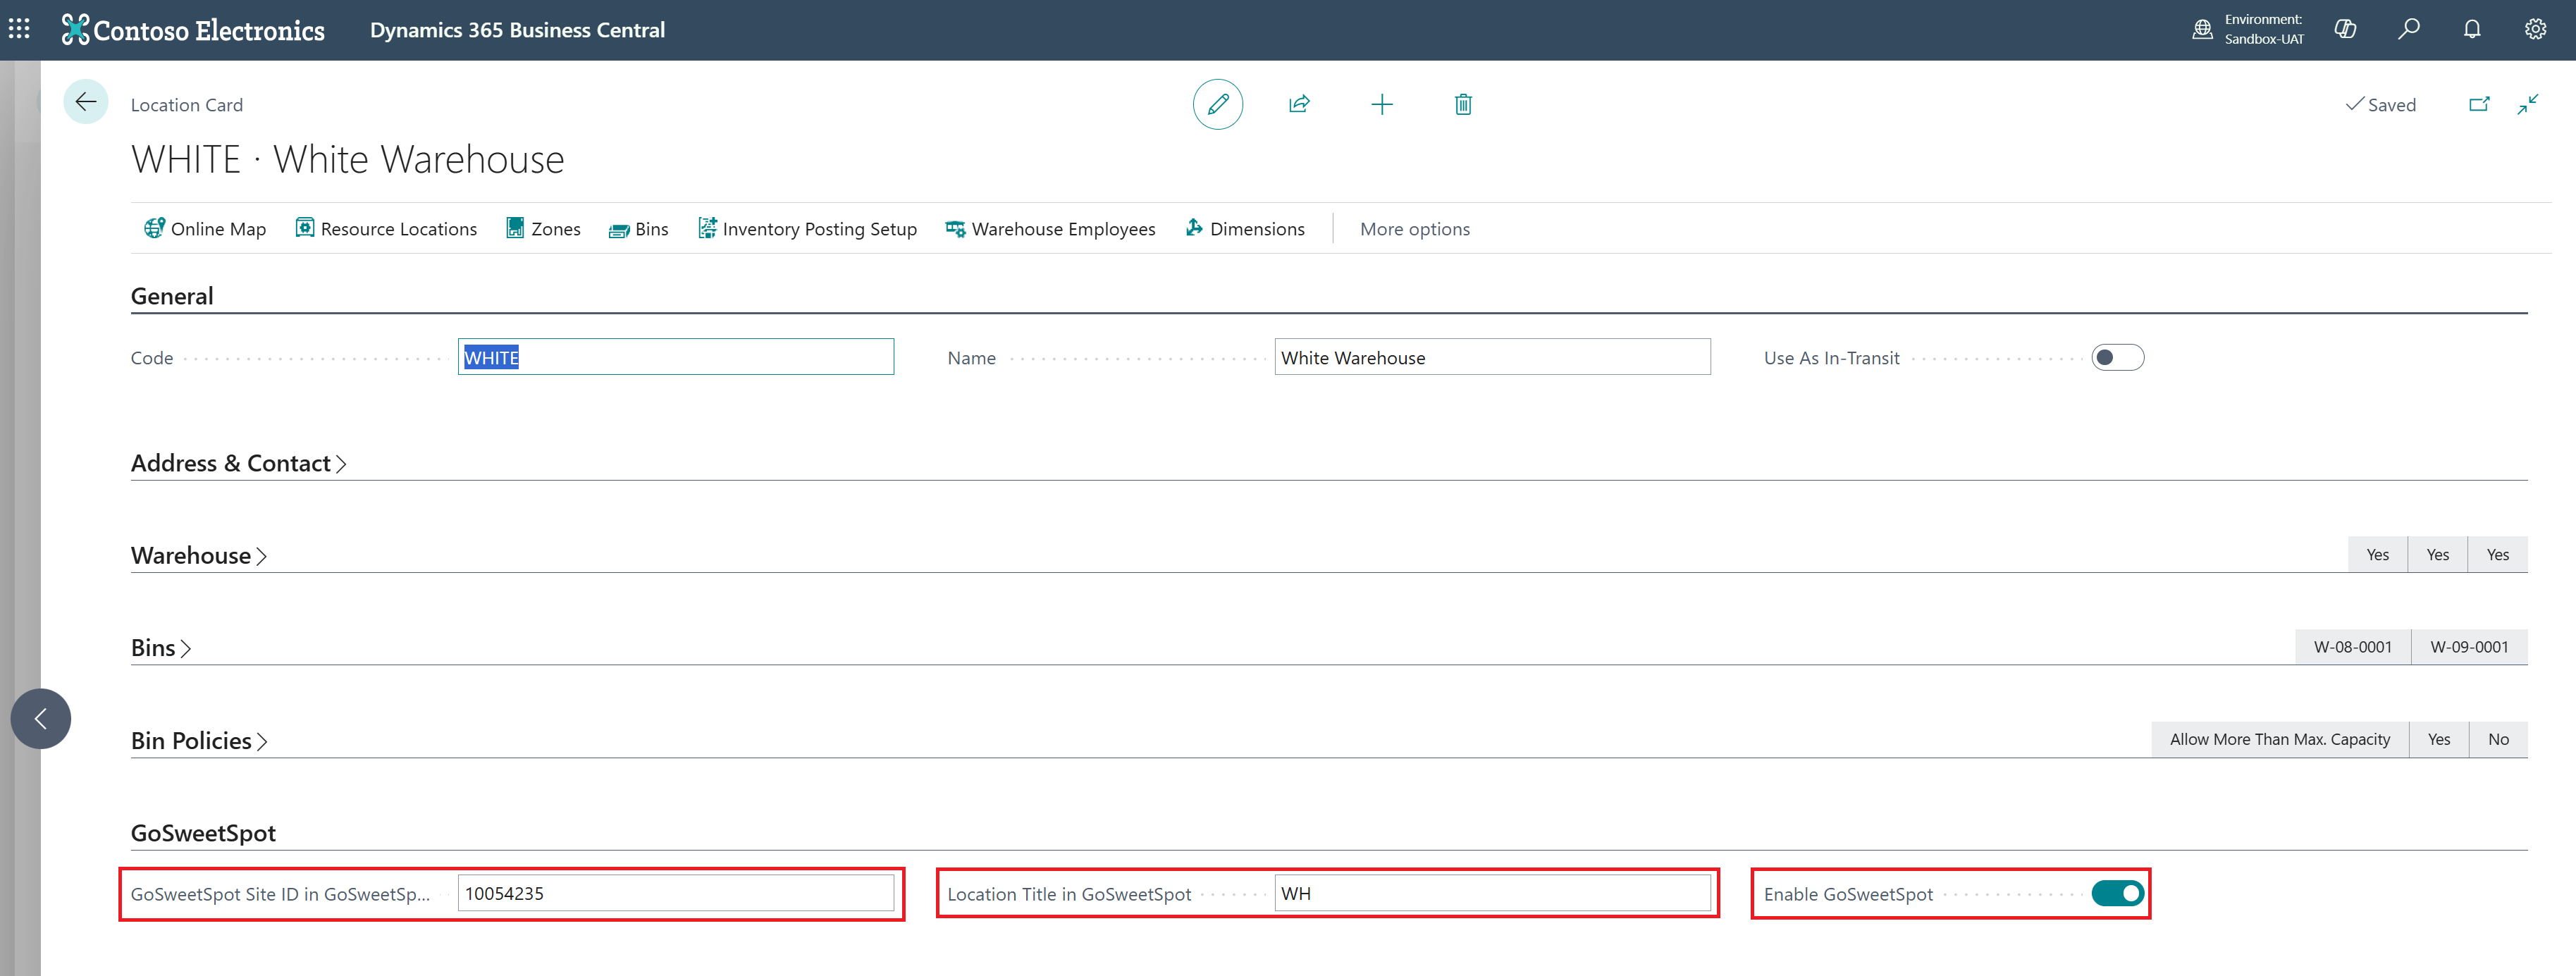Click the GoSweetSpot Site ID field
This screenshot has height=976, width=2576.
tap(676, 893)
